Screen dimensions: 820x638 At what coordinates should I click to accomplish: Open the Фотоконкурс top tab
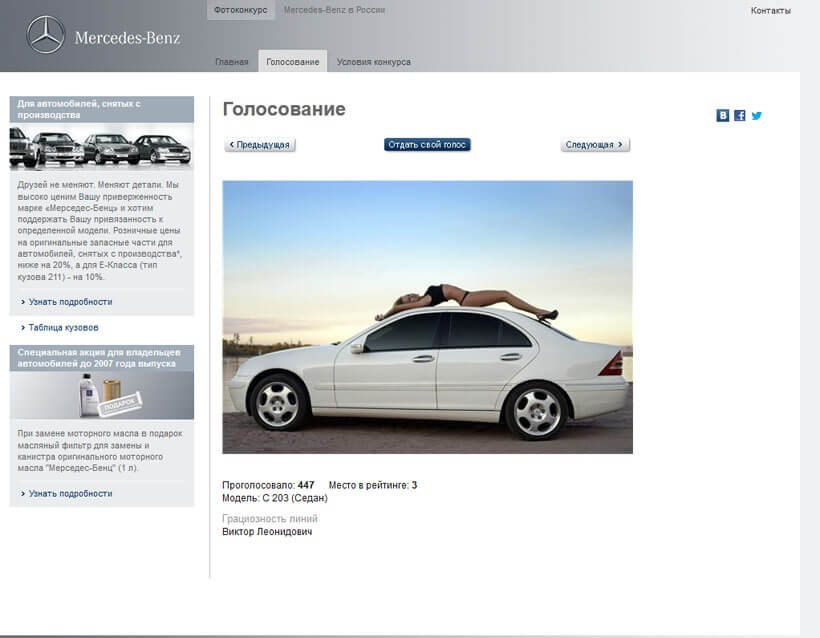coord(239,10)
